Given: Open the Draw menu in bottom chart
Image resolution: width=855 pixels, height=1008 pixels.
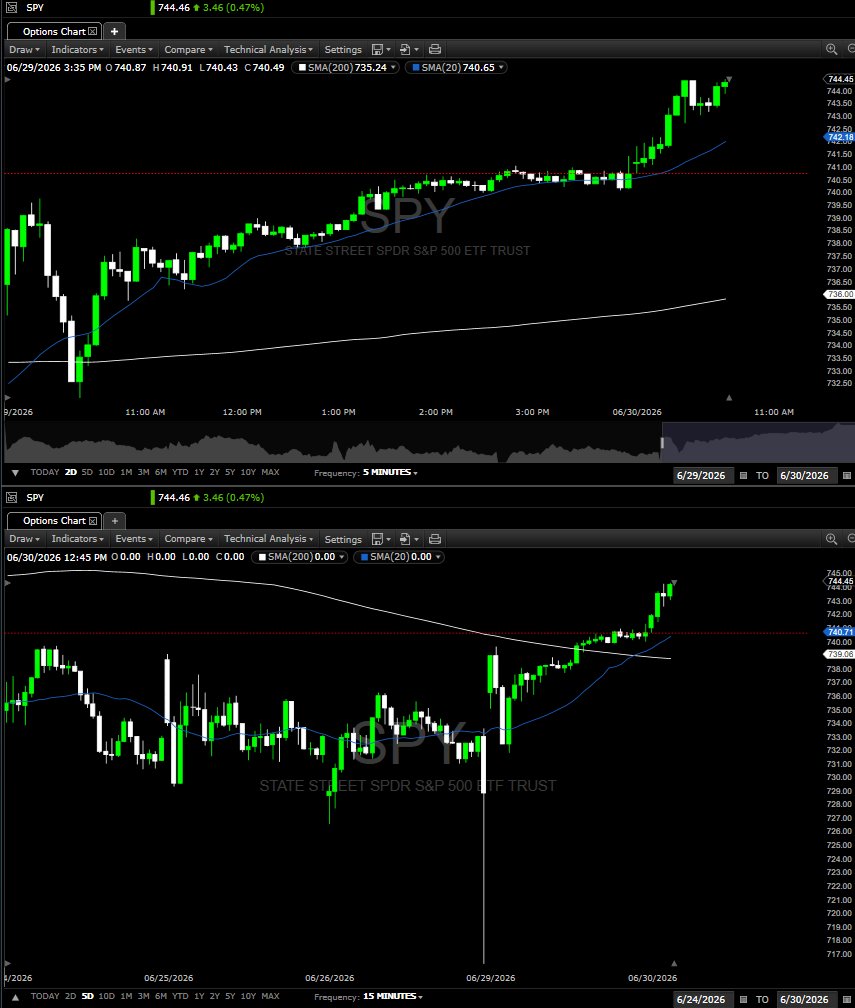Looking at the screenshot, I should click(24, 539).
